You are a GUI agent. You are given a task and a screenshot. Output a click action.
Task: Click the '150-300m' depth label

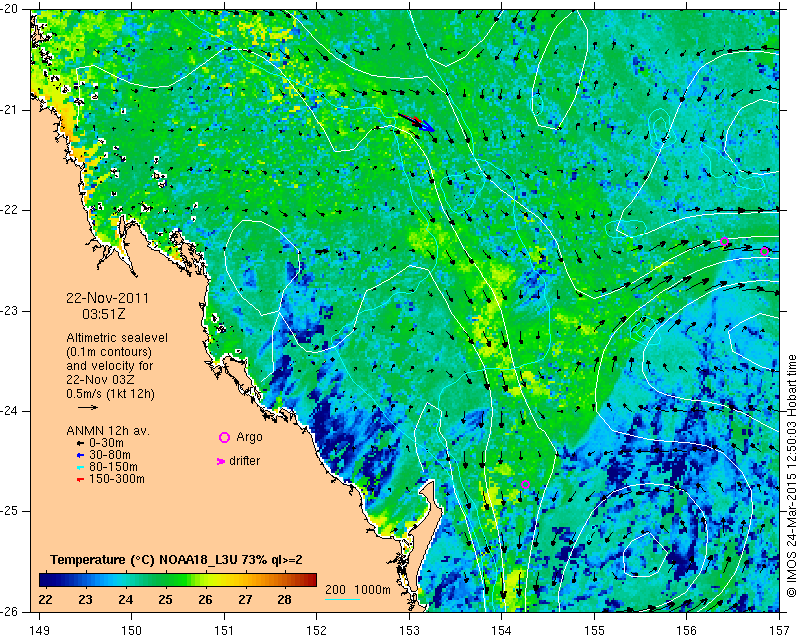click(x=116, y=479)
